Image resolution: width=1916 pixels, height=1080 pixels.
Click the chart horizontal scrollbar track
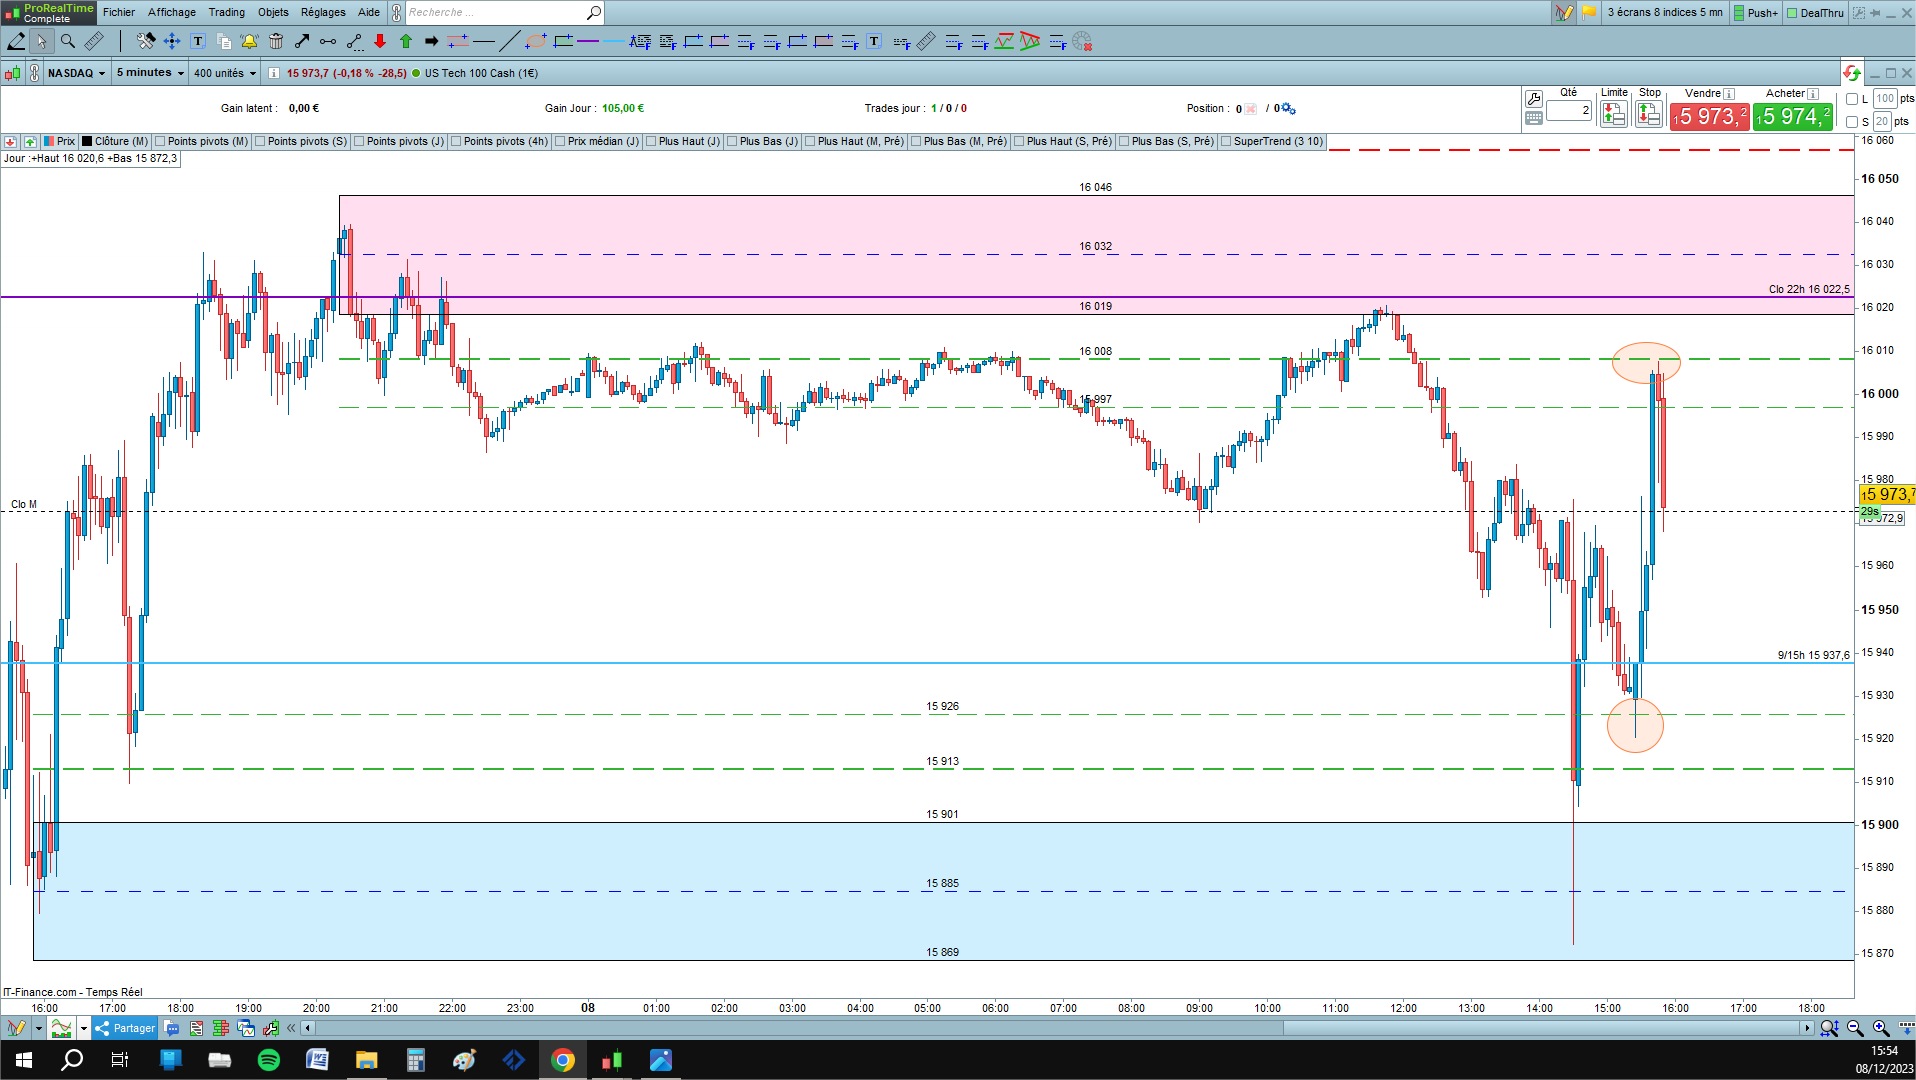1058,1028
